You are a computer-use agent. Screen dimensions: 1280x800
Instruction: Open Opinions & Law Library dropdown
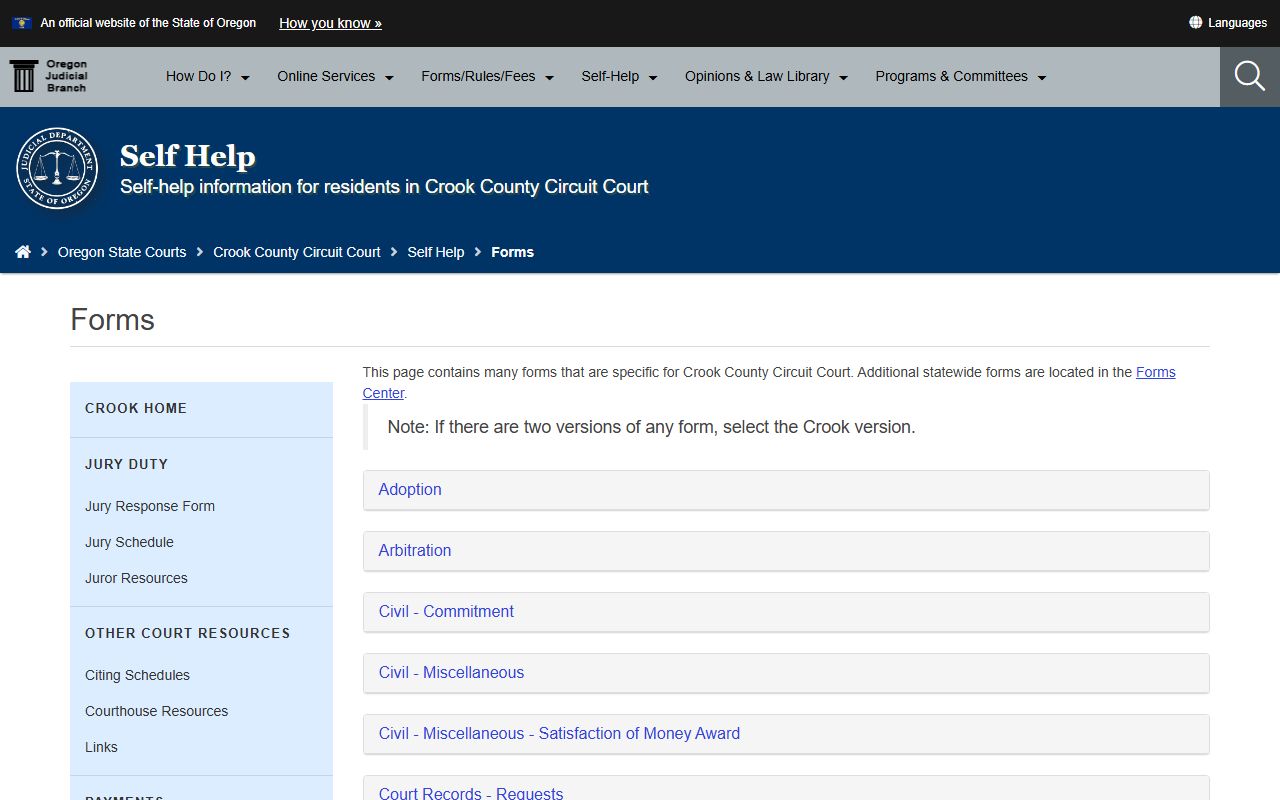(766, 76)
